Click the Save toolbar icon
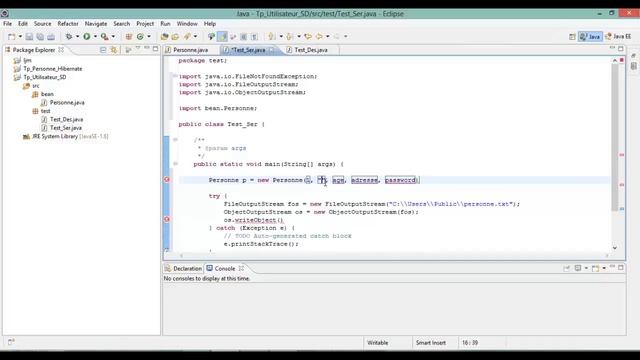The height and width of the screenshot is (360, 640). tap(29, 37)
